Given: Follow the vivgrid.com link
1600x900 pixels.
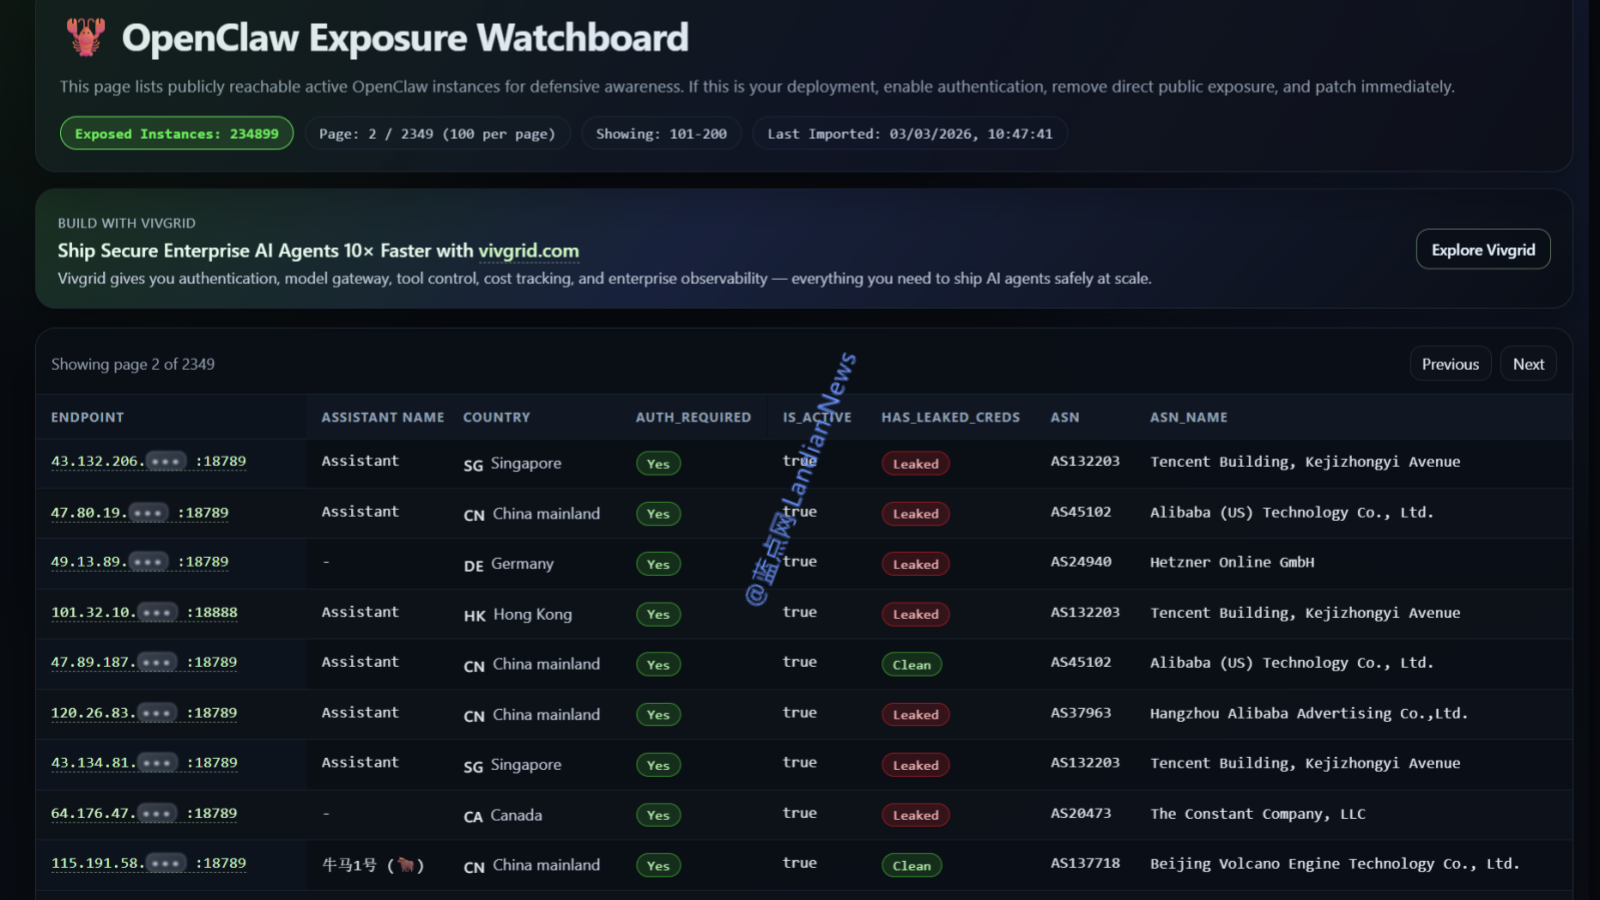Looking at the screenshot, I should 528,251.
